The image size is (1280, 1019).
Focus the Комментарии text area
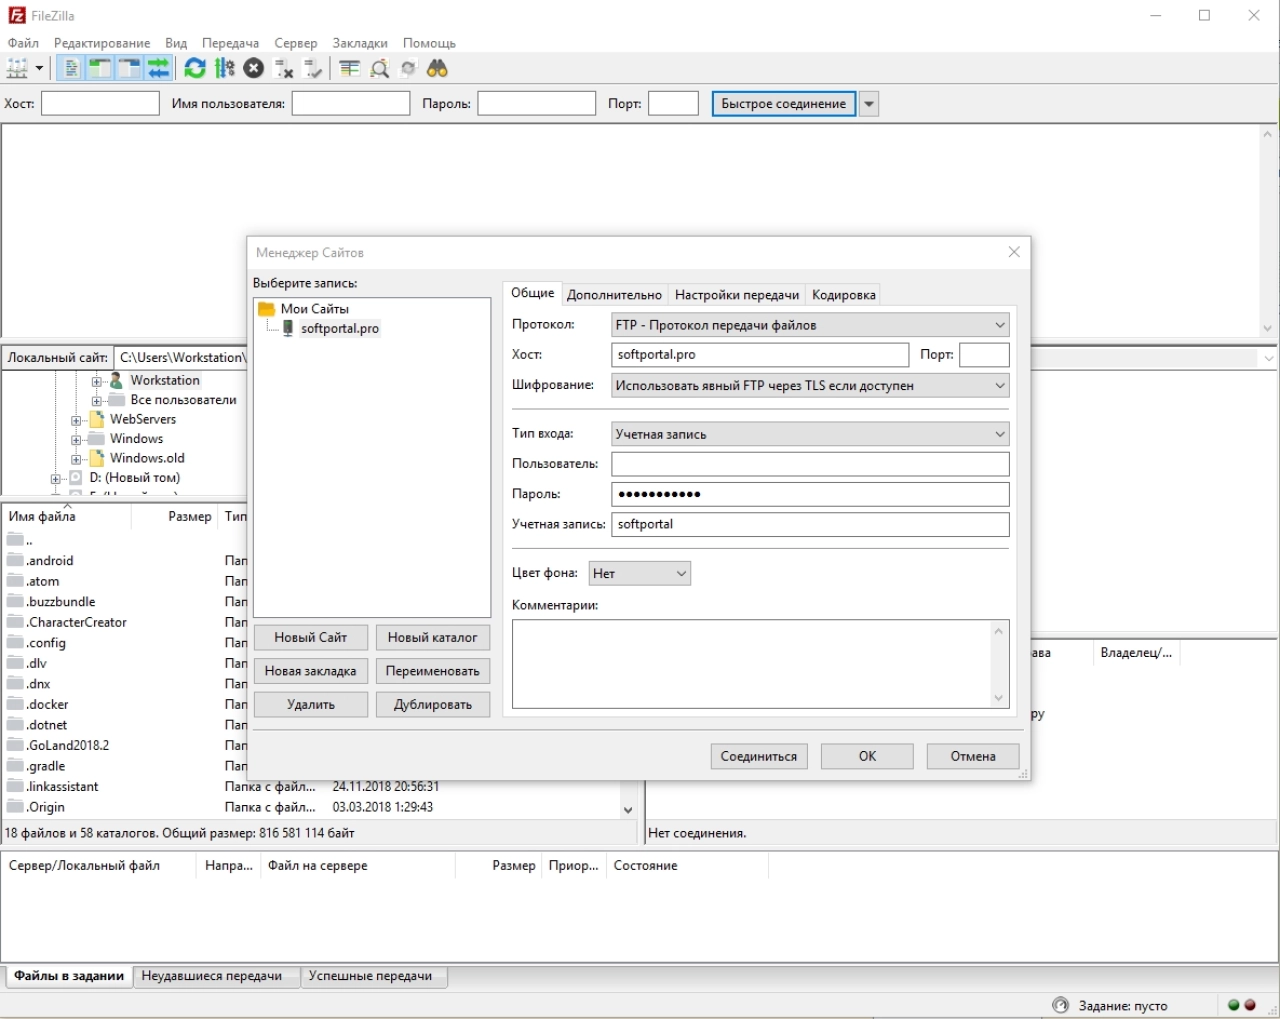click(x=760, y=664)
